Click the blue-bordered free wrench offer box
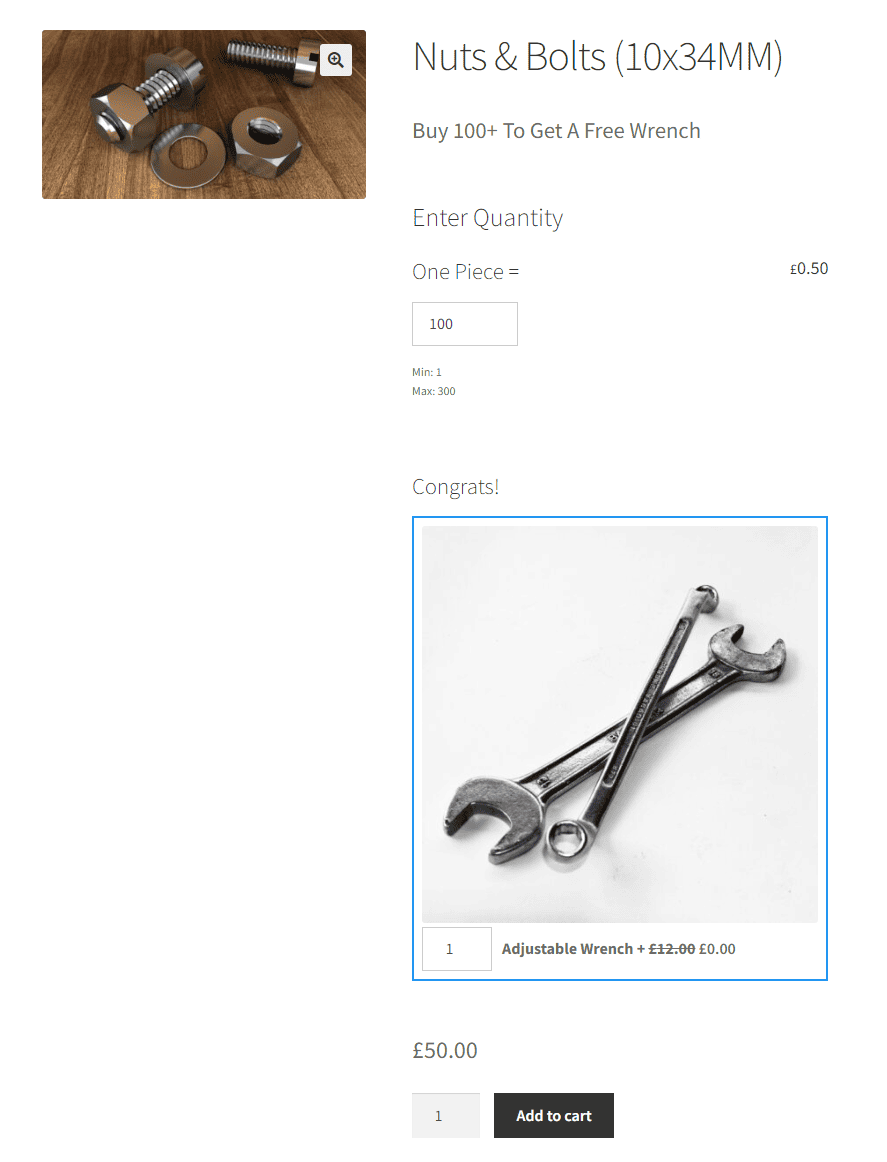Viewport: 887px width, 1162px height. pyautogui.click(x=619, y=748)
